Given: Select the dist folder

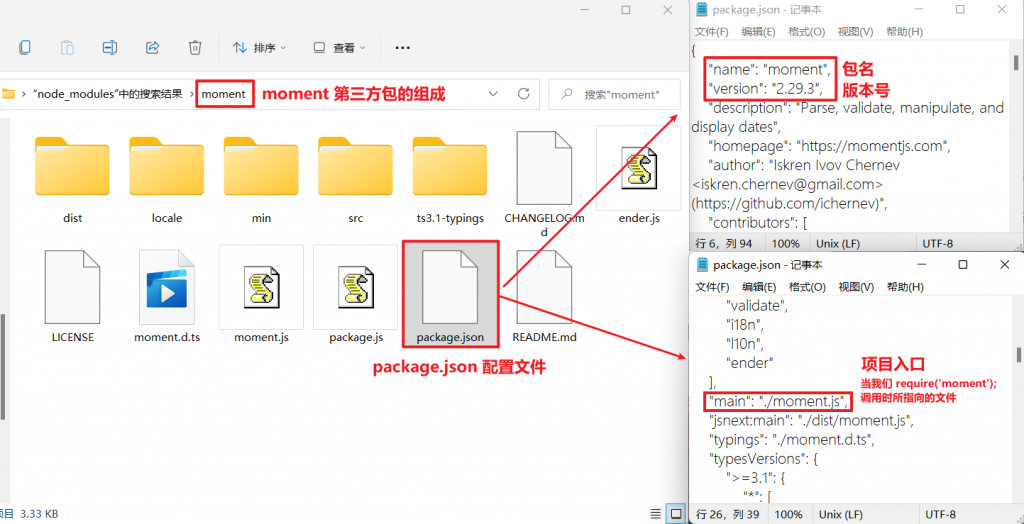Looking at the screenshot, I should (x=72, y=178).
